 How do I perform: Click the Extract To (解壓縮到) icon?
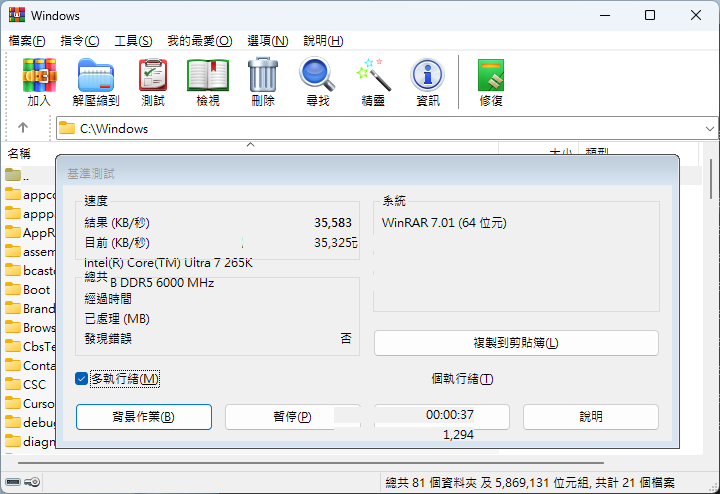[x=96, y=82]
